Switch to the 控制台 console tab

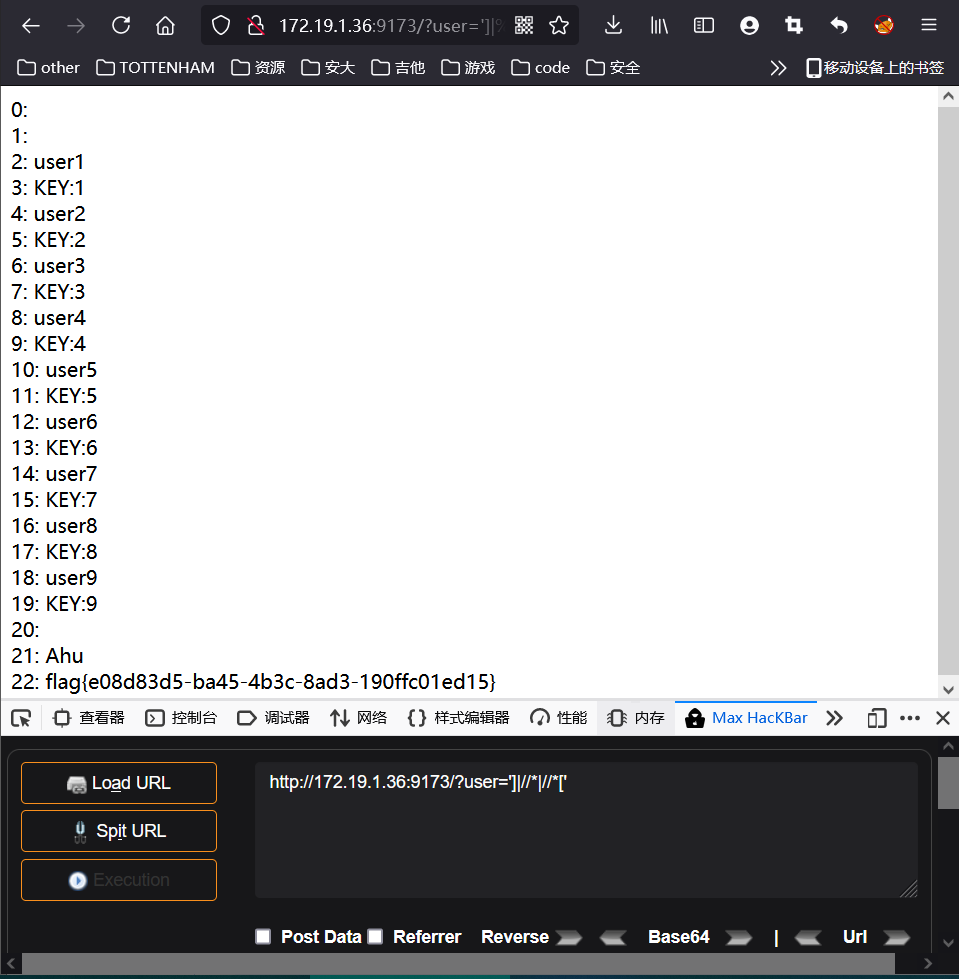181,718
